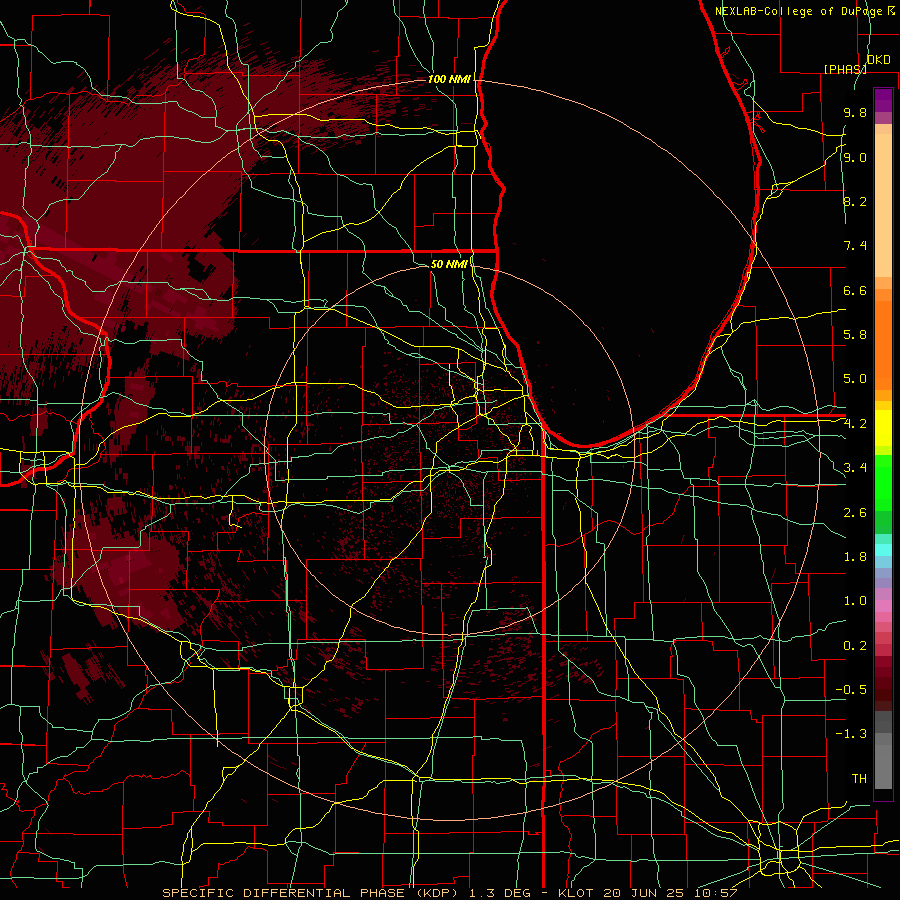
Task: Click the TH legend label
Action: point(859,779)
